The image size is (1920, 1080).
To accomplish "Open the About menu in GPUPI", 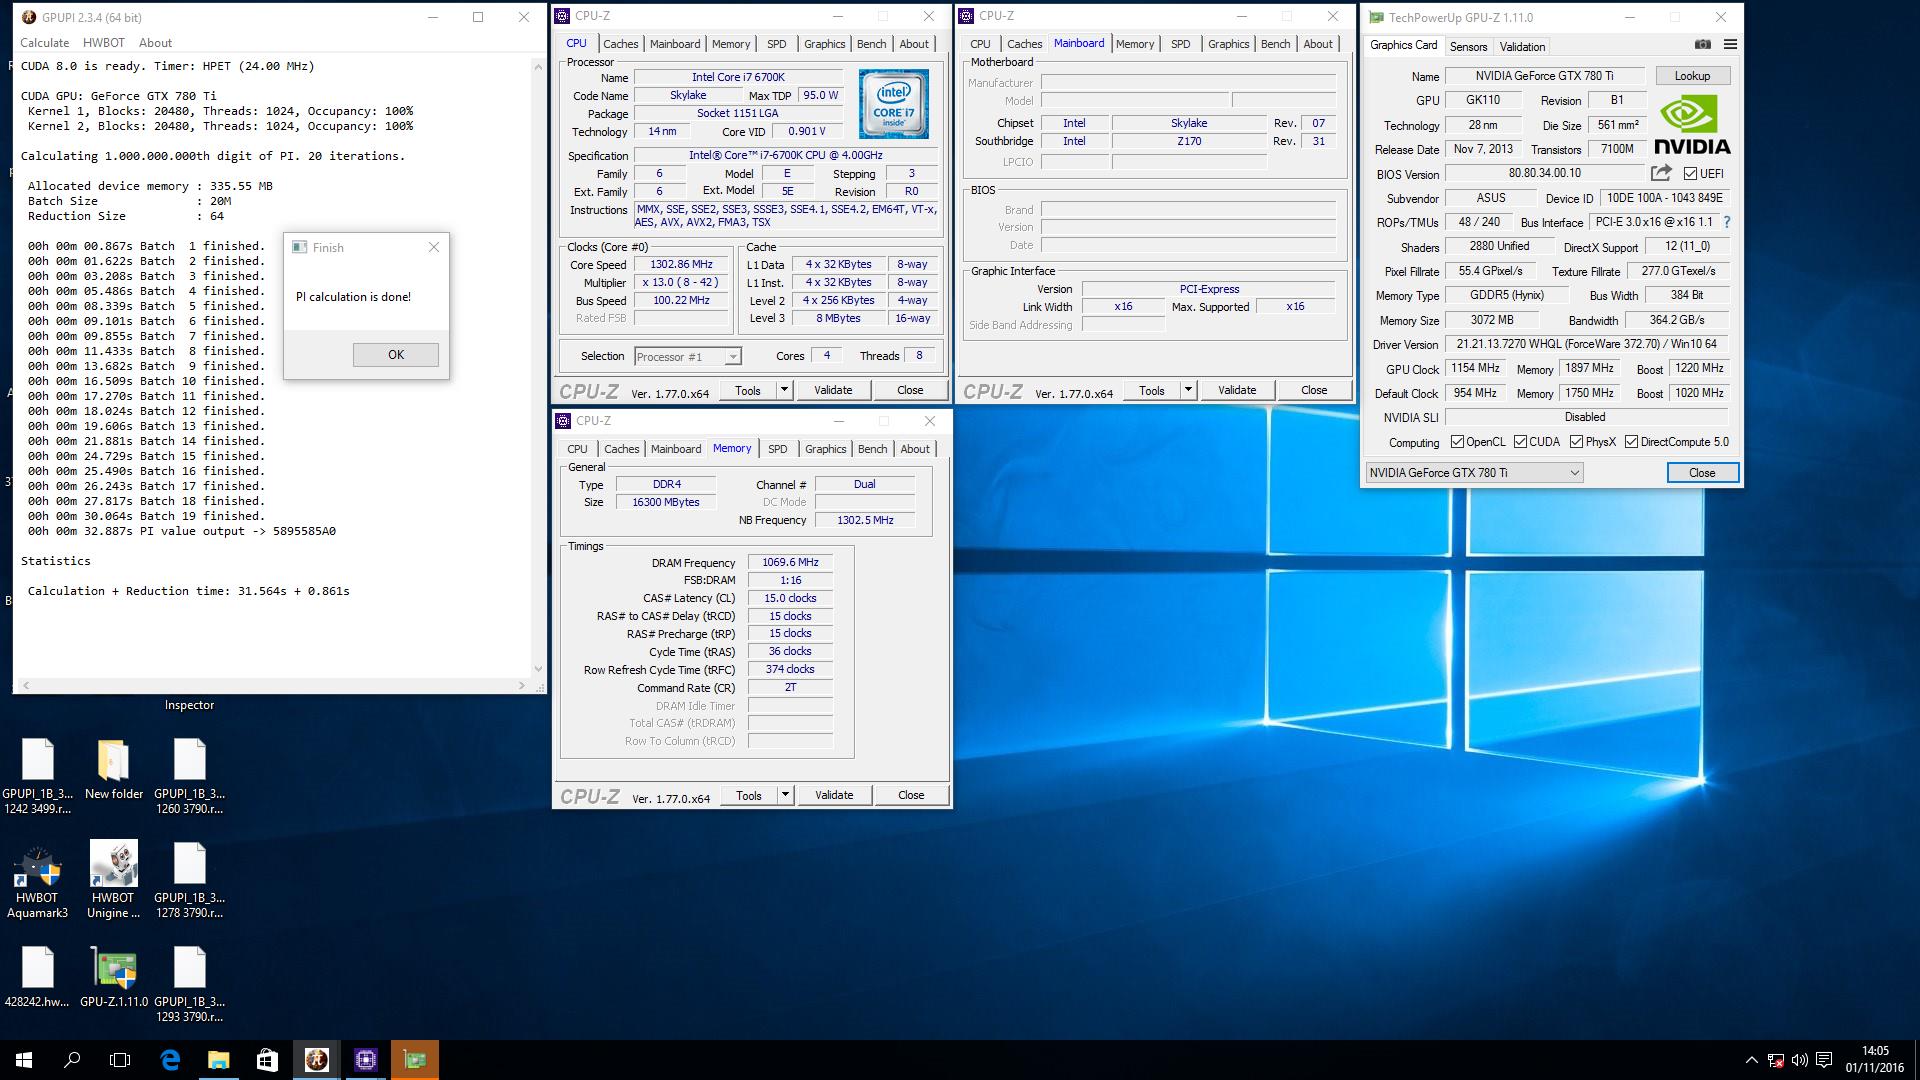I will [155, 43].
